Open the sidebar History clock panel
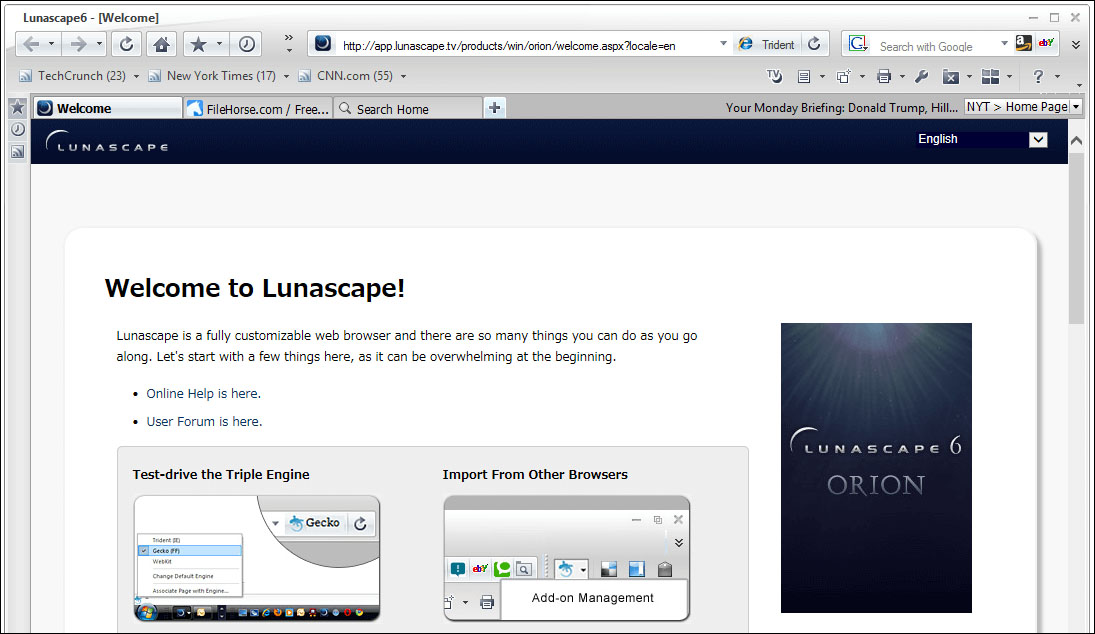This screenshot has height=634, width=1095. tap(17, 129)
